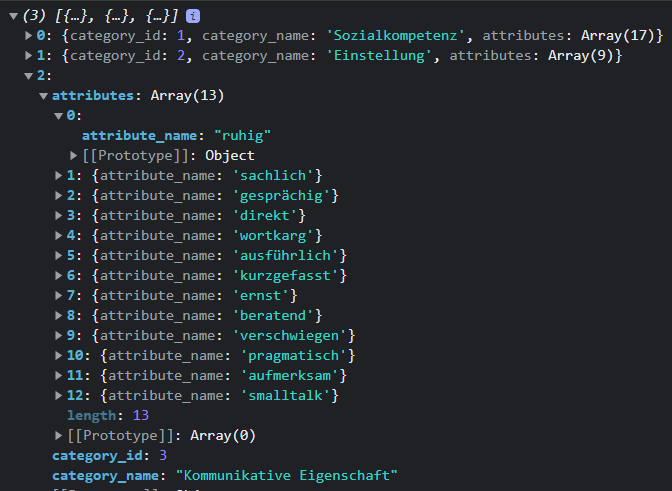Expand attribute 9 'verschwiegen'
Image resolution: width=672 pixels, height=491 pixels.
[59, 335]
